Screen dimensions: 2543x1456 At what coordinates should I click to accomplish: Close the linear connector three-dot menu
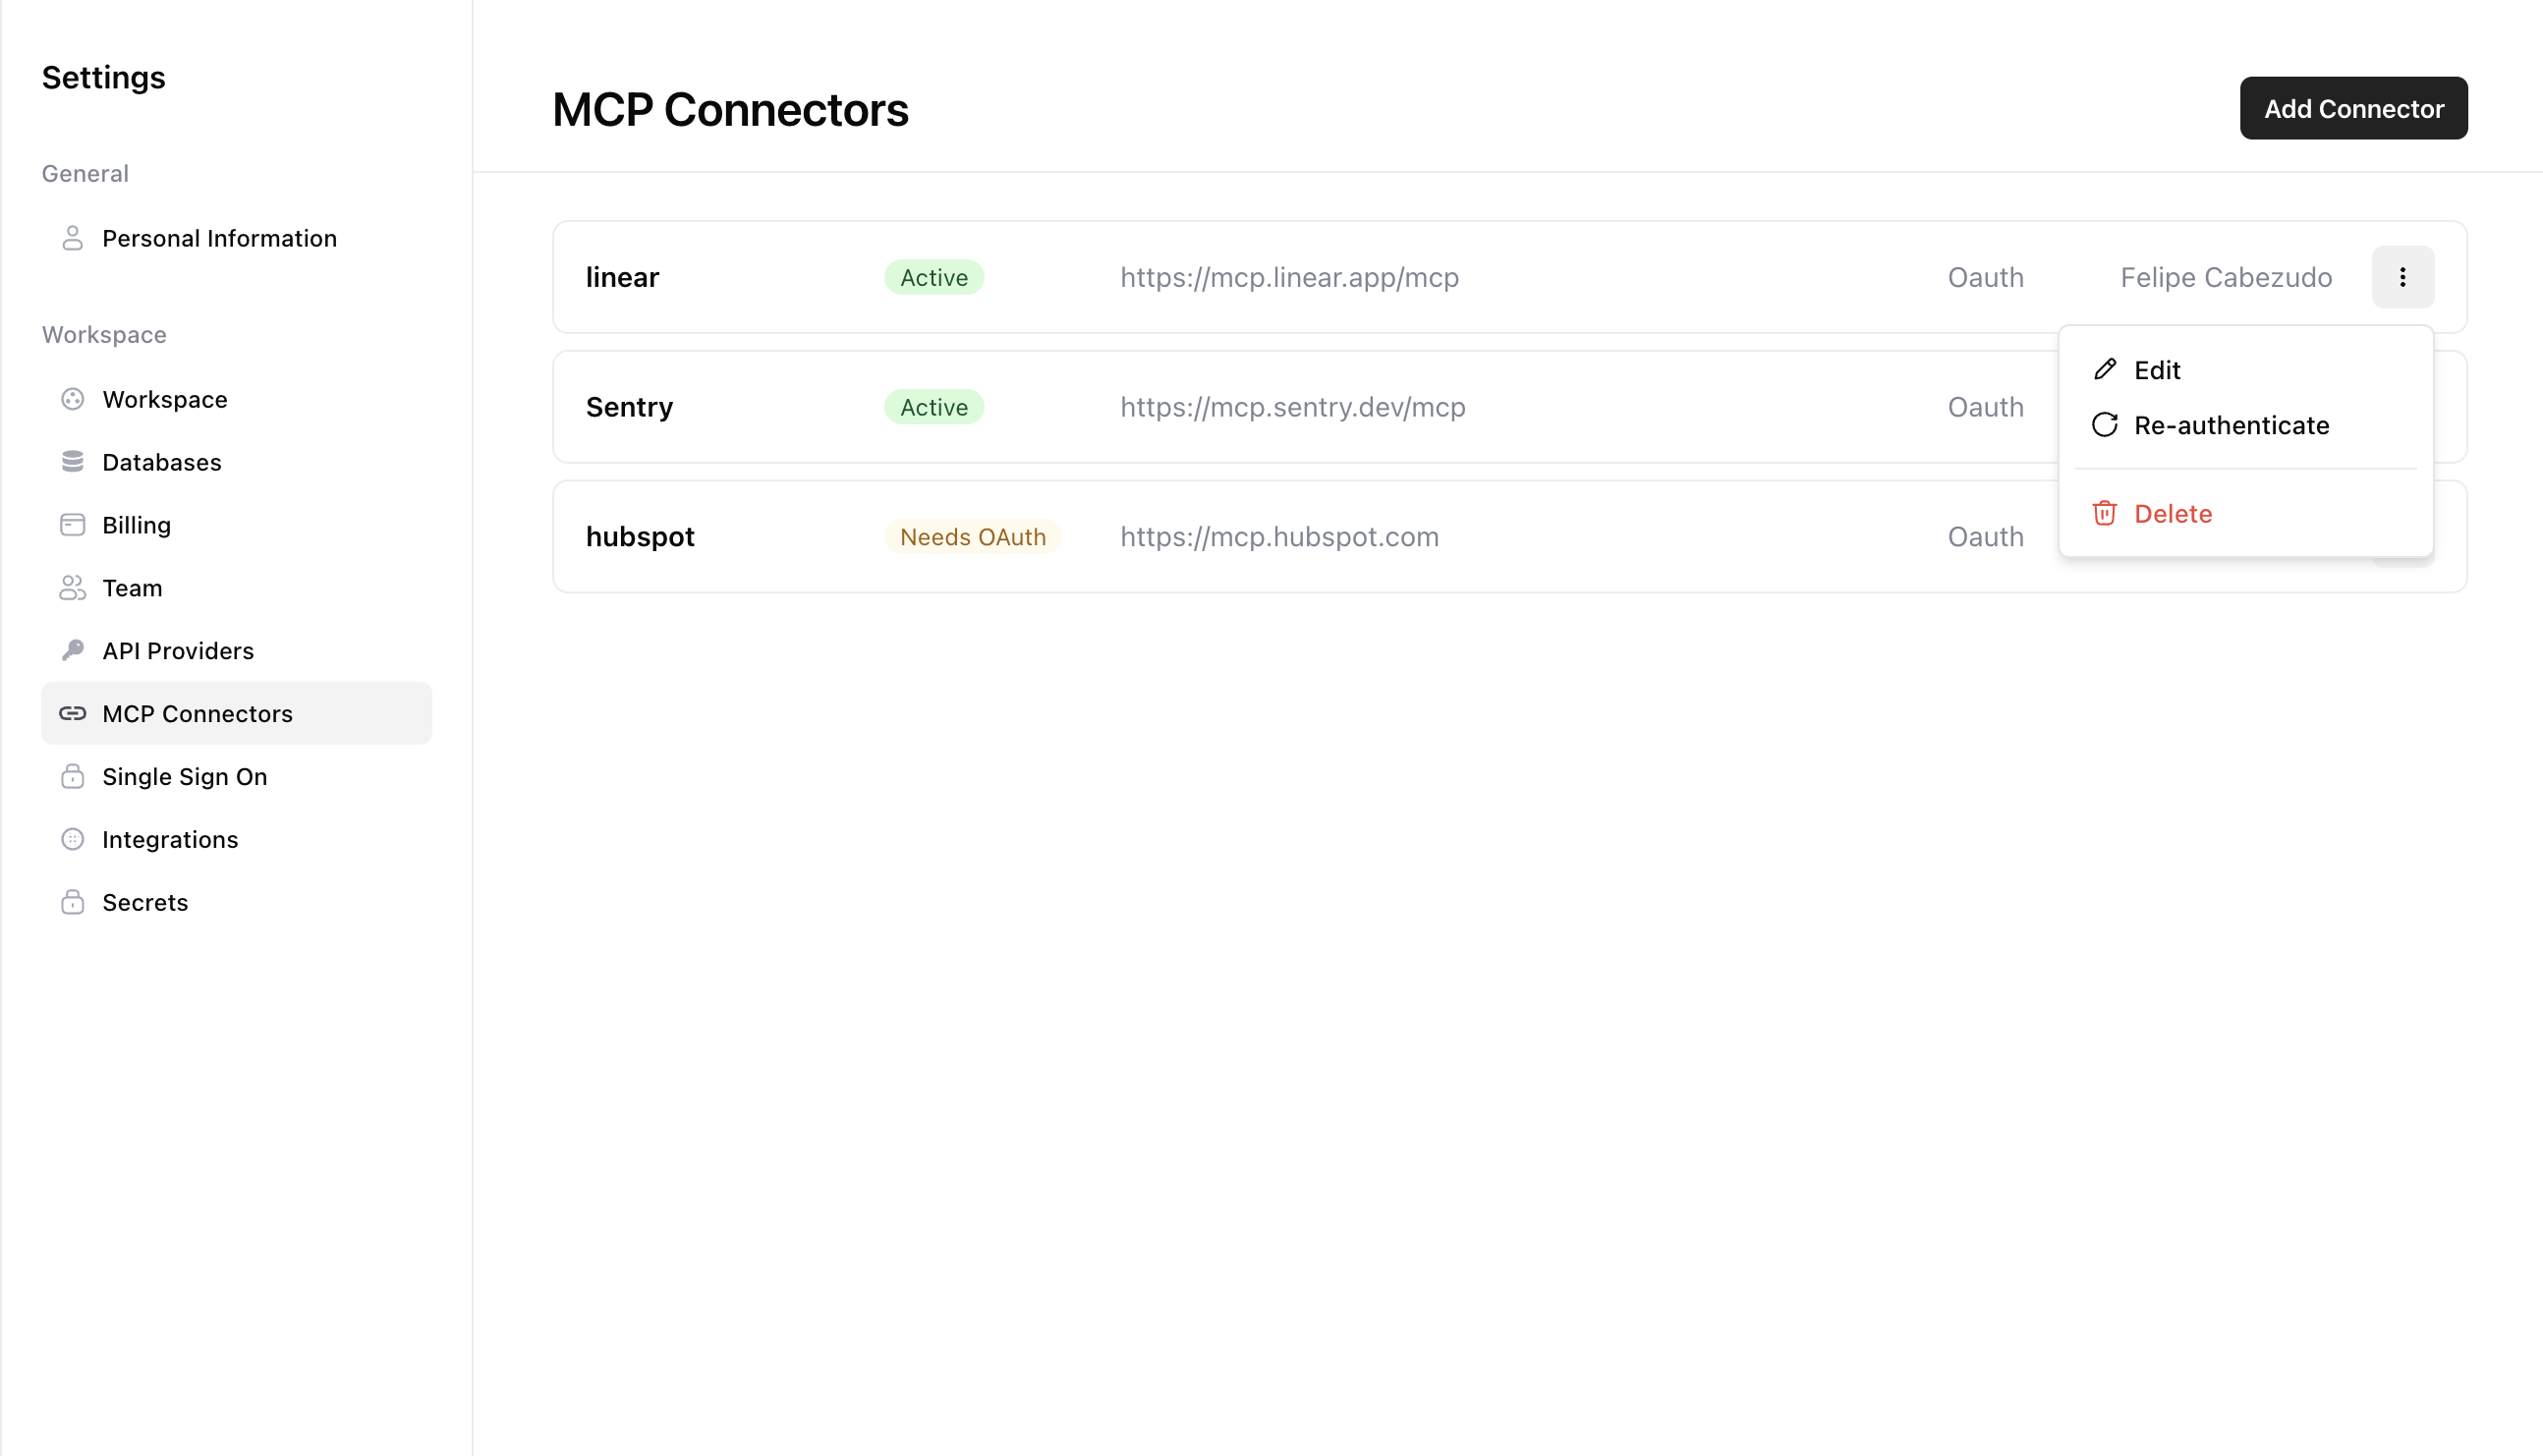[2402, 277]
